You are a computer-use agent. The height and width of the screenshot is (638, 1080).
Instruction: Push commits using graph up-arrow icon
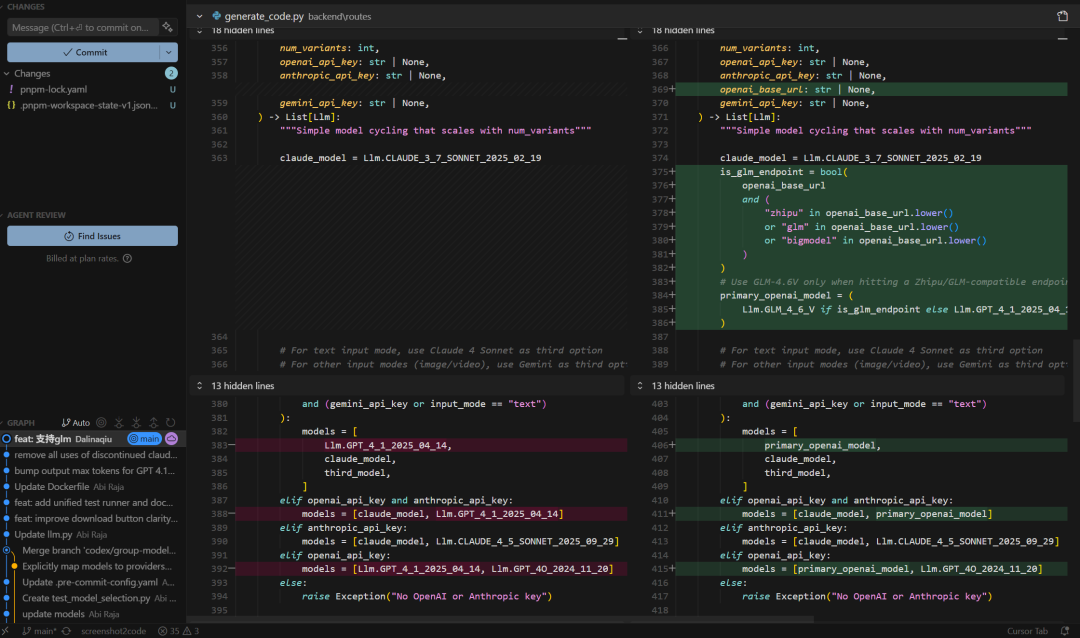[x=153, y=422]
